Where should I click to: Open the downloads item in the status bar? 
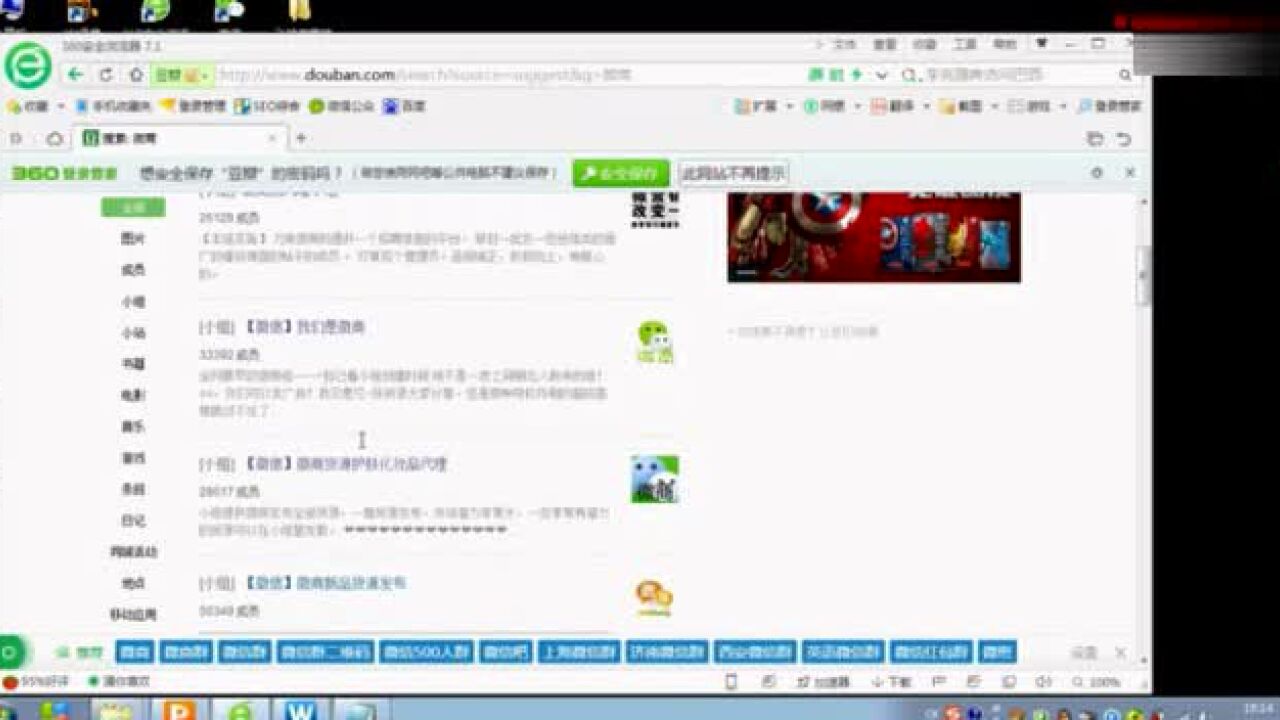point(890,682)
